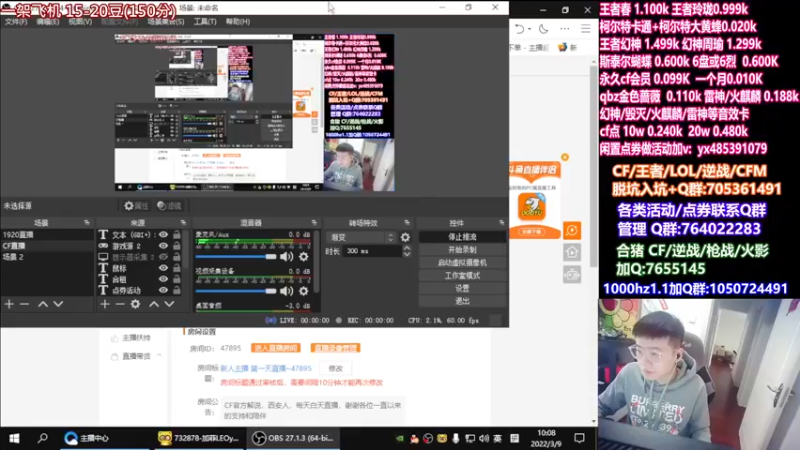The width and height of the screenshot is (800, 450).
Task: Click the 开始录制 button
Action: [x=462, y=250]
